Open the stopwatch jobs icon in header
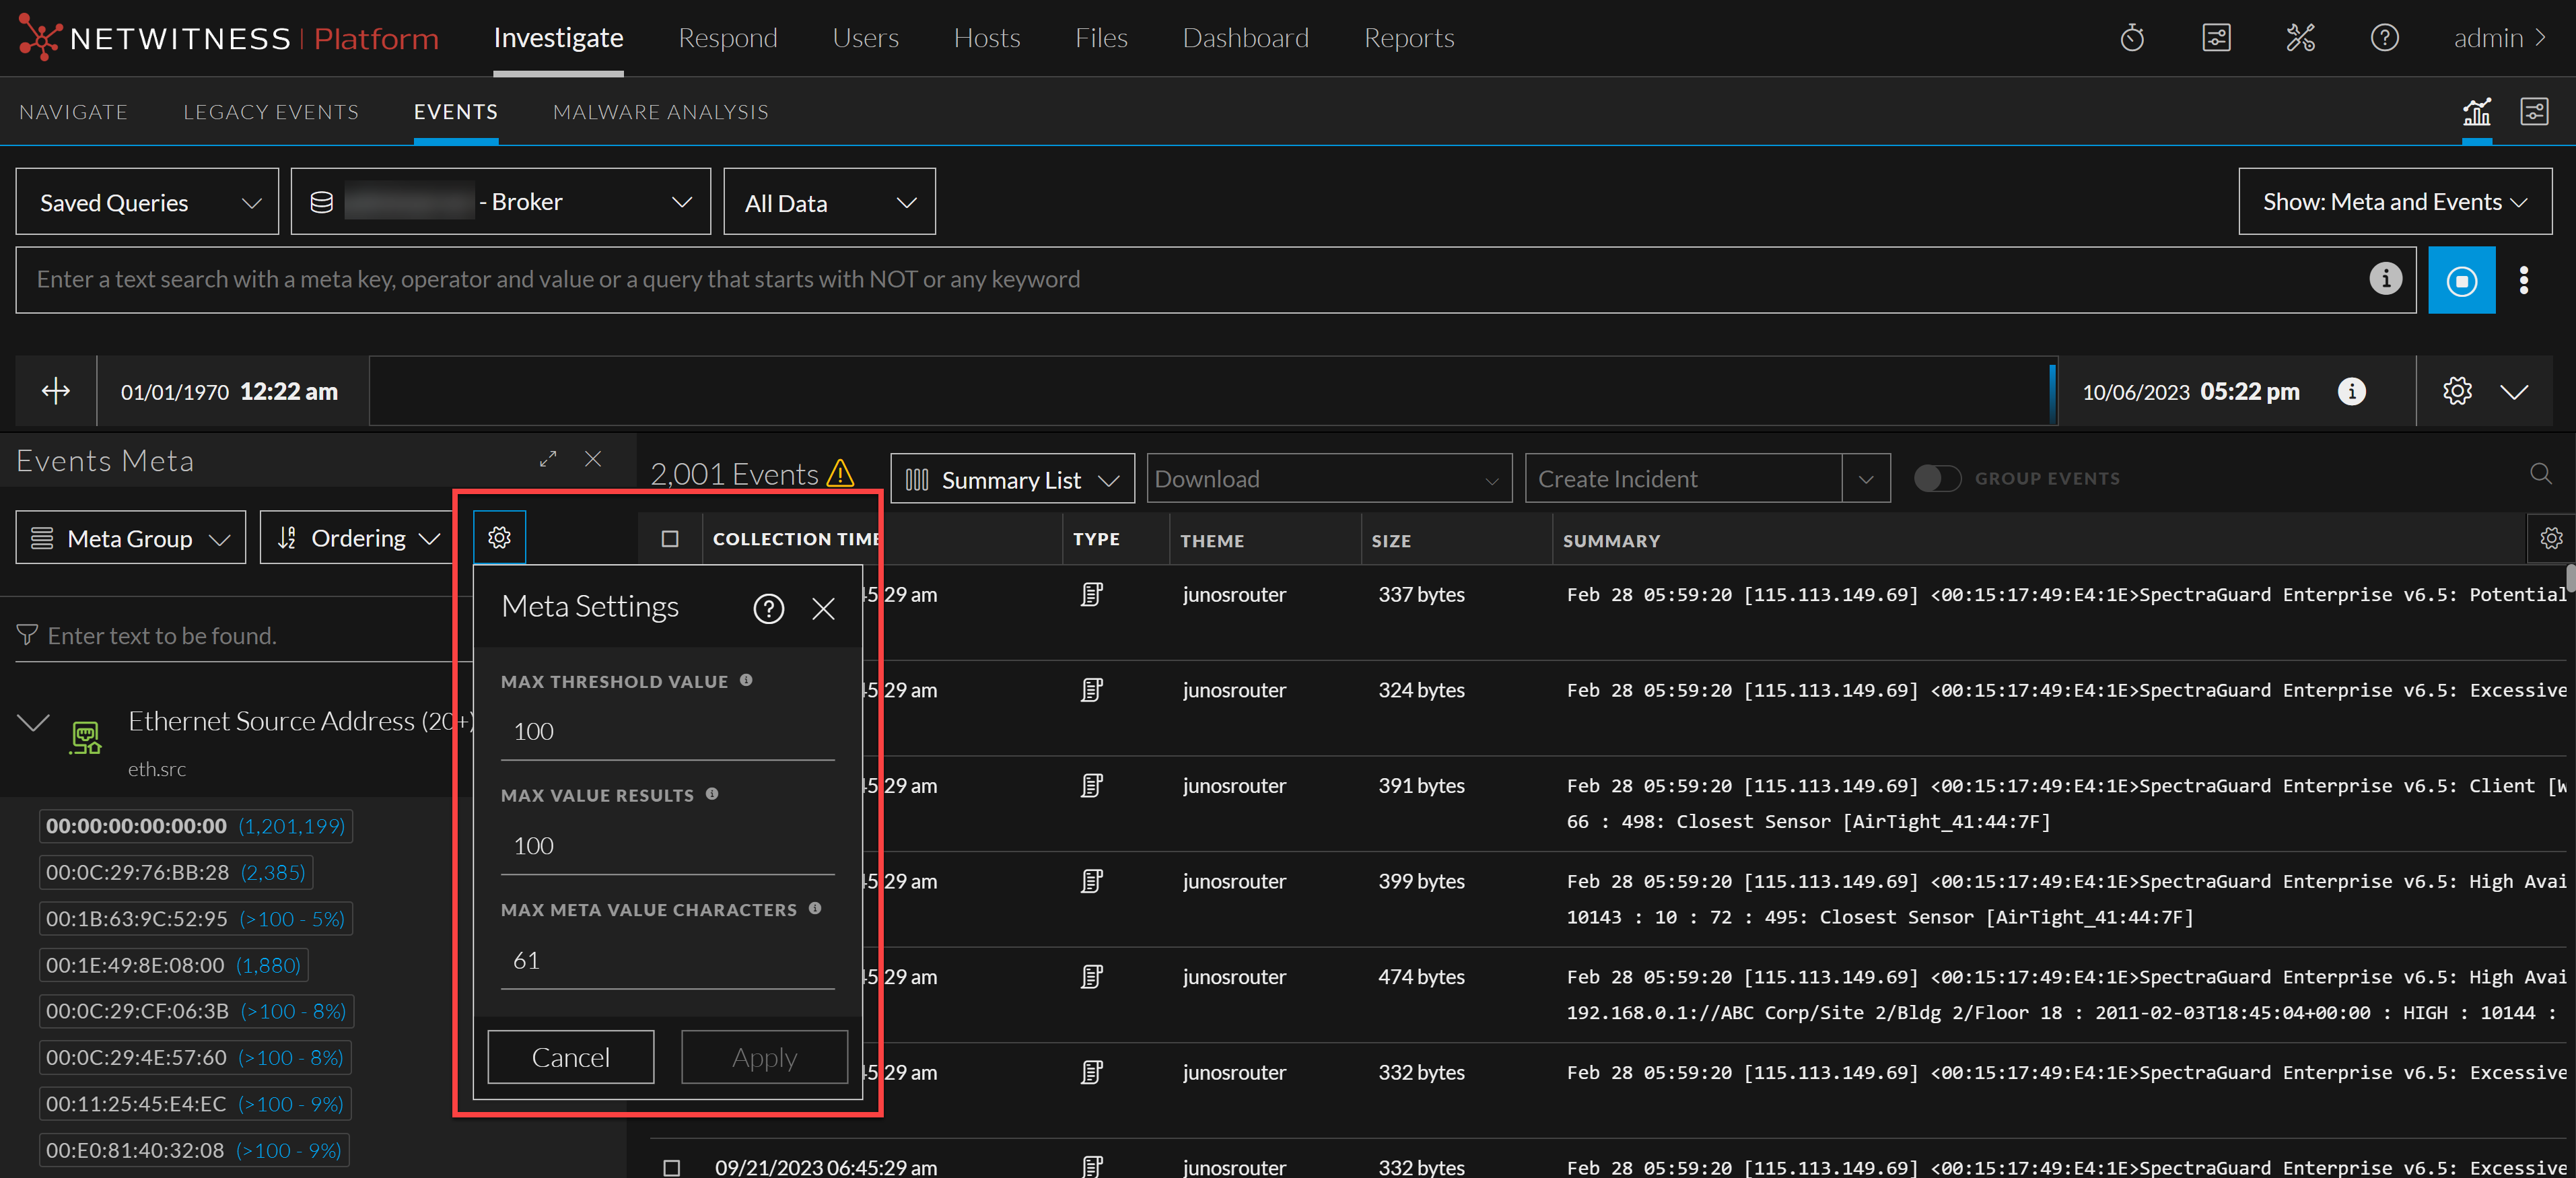This screenshot has height=1178, width=2576. coord(2132,38)
